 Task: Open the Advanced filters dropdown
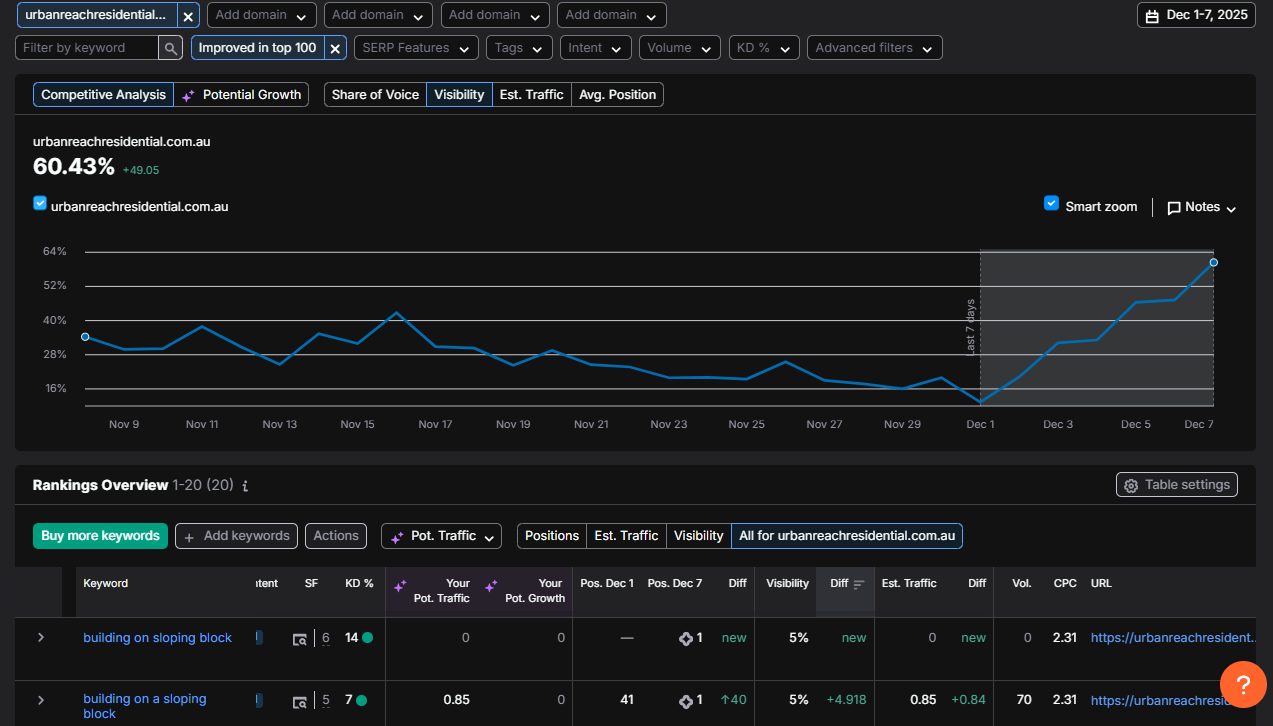pyautogui.click(x=874, y=48)
